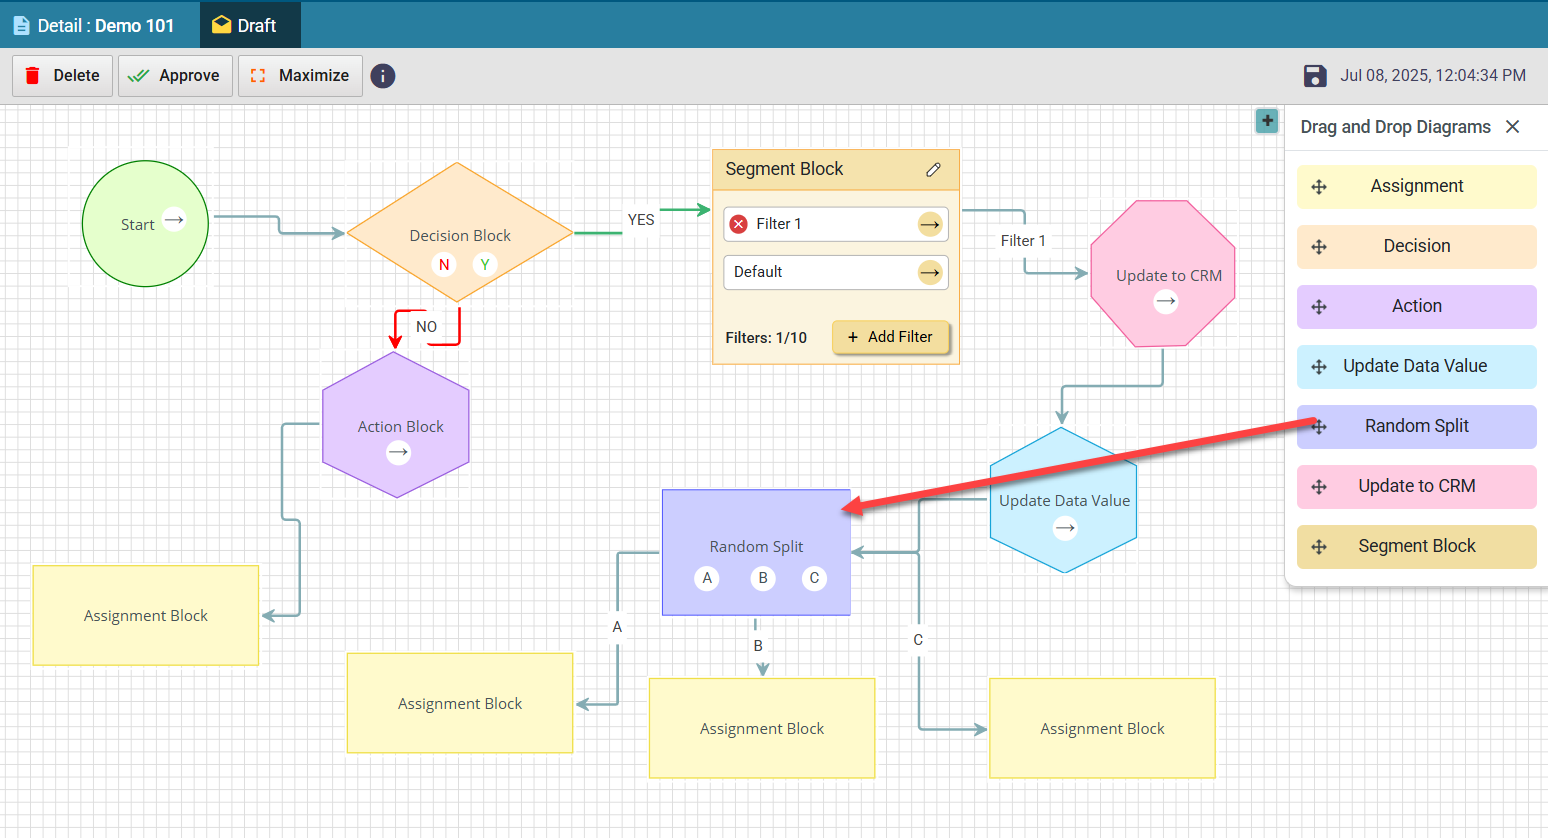Switch to the Draft tab
This screenshot has width=1548, height=838.
click(x=250, y=25)
